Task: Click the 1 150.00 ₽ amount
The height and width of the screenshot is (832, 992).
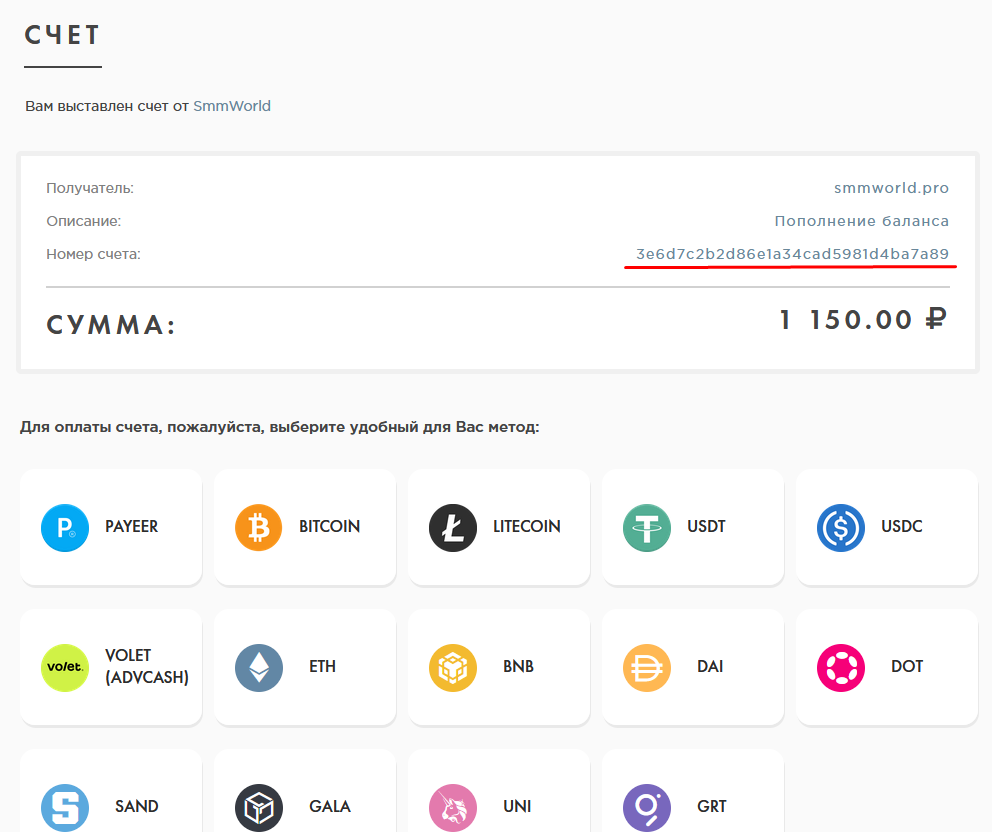Action: (x=862, y=320)
